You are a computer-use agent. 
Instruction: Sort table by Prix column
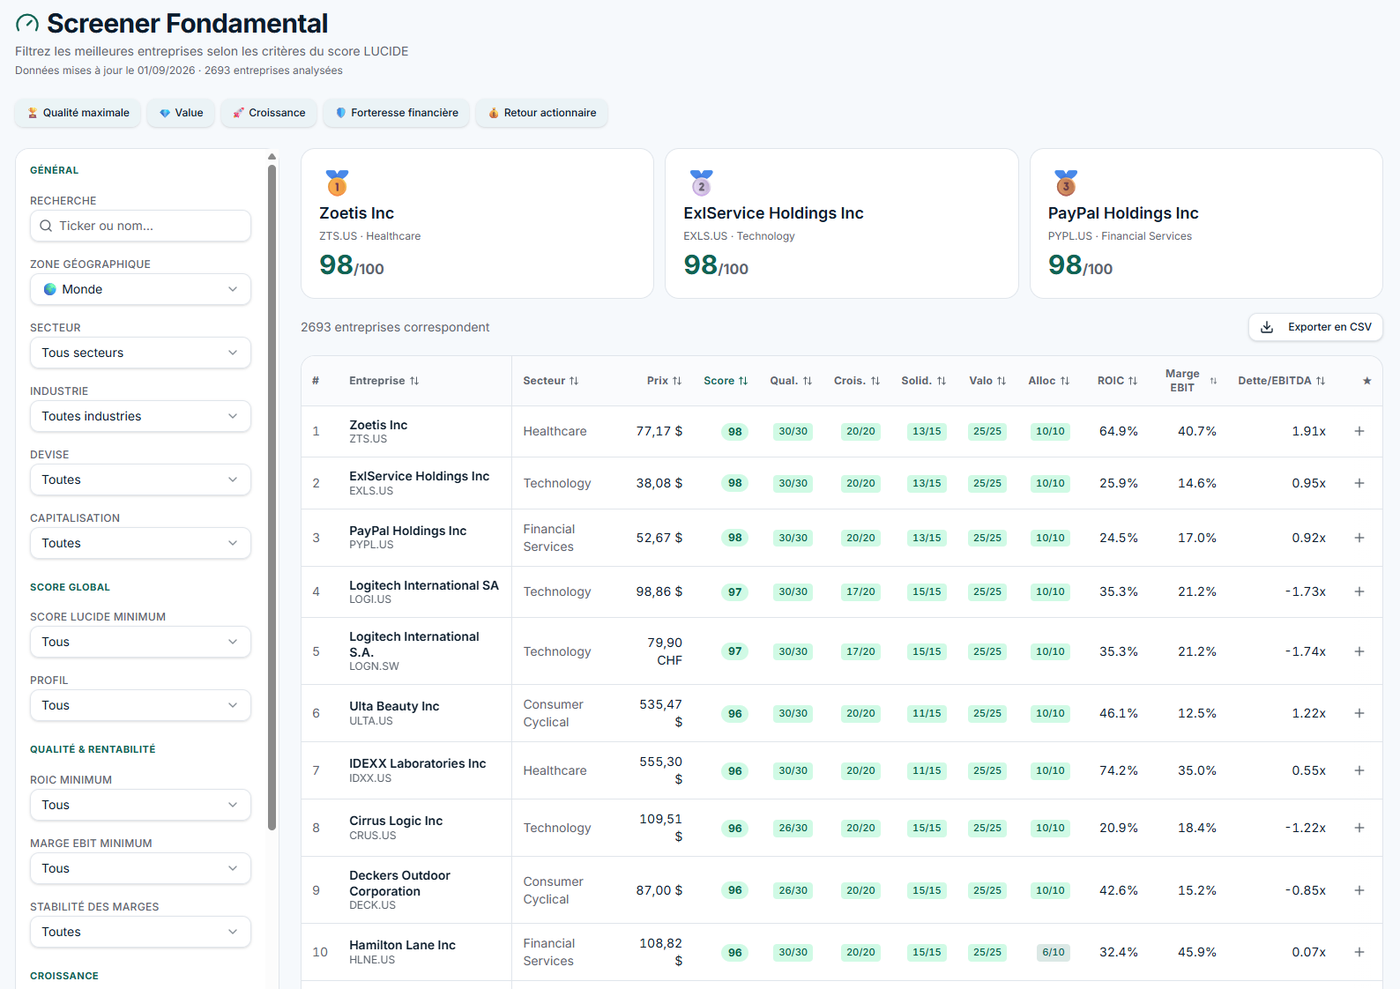[664, 381]
